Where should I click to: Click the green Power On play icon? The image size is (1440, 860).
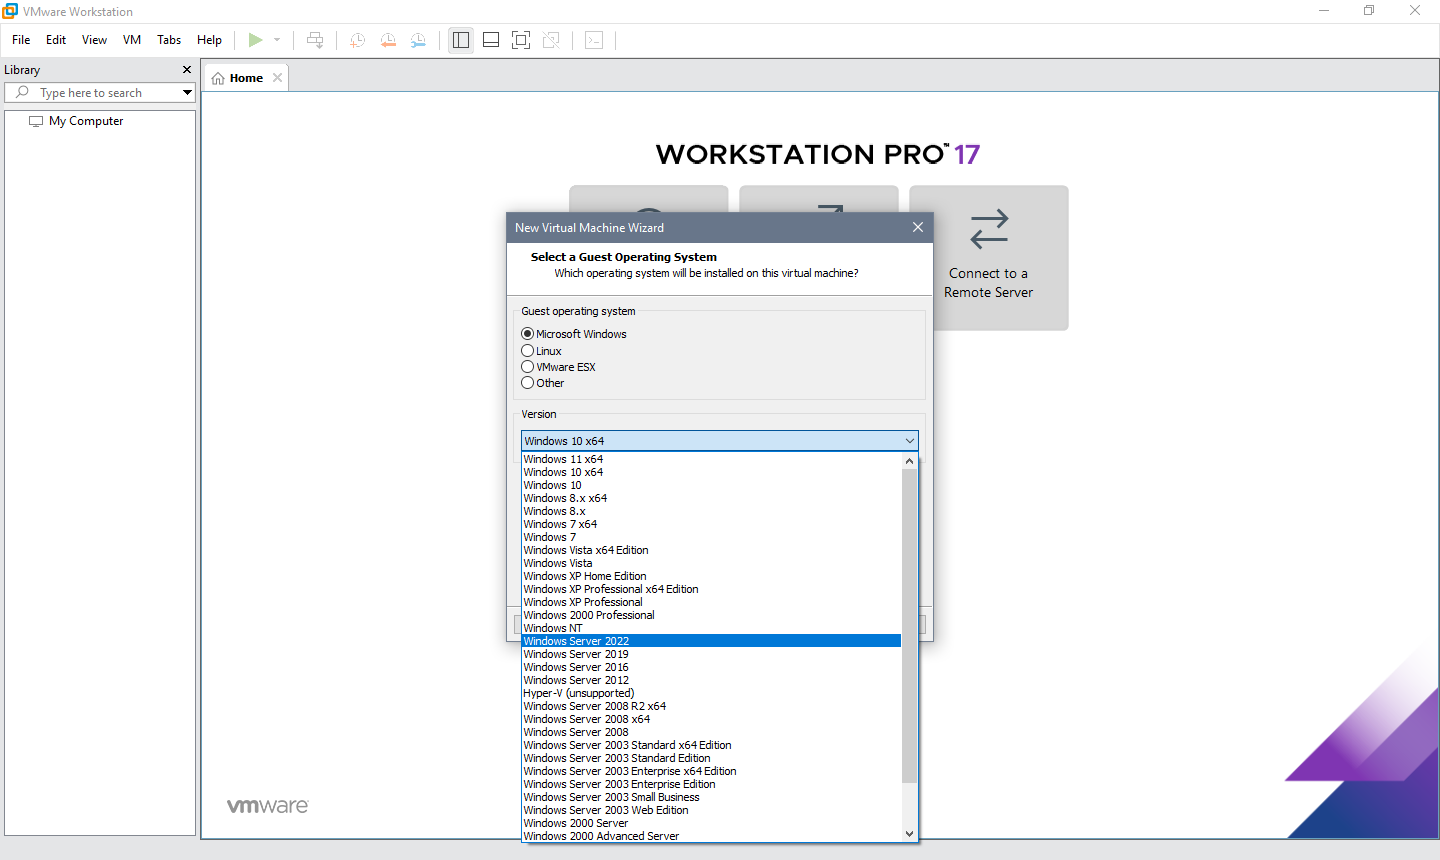256,40
